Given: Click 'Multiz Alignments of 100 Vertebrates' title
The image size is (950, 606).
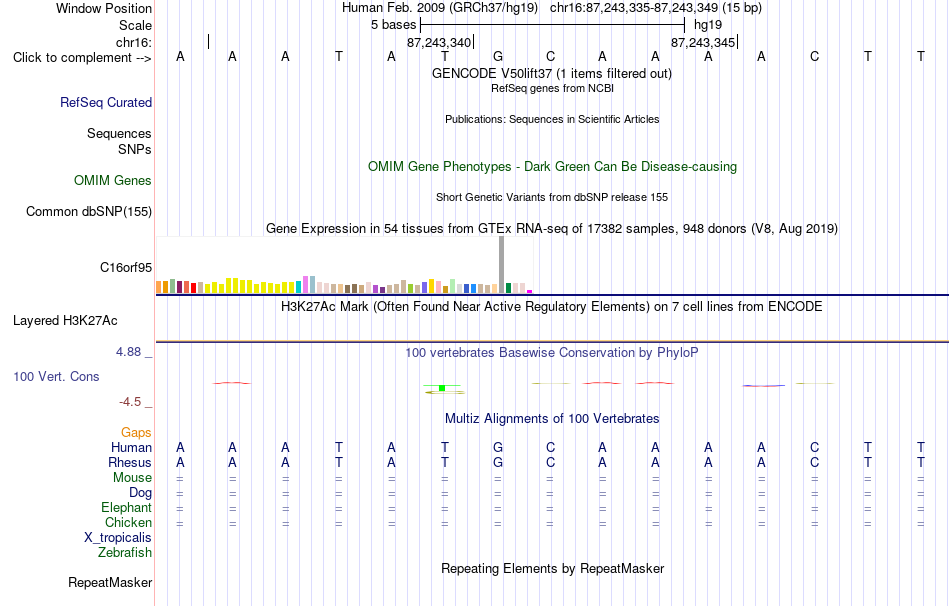Looking at the screenshot, I should (552, 419).
